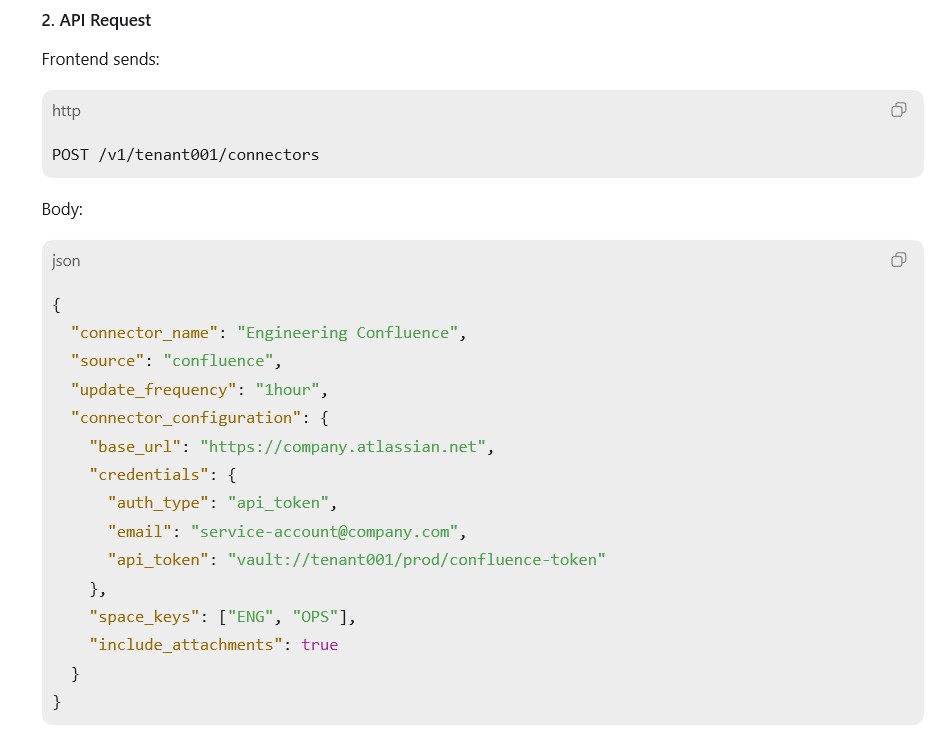Click the "confluence" source value
This screenshot has width=951, height=738.
click(x=218, y=361)
